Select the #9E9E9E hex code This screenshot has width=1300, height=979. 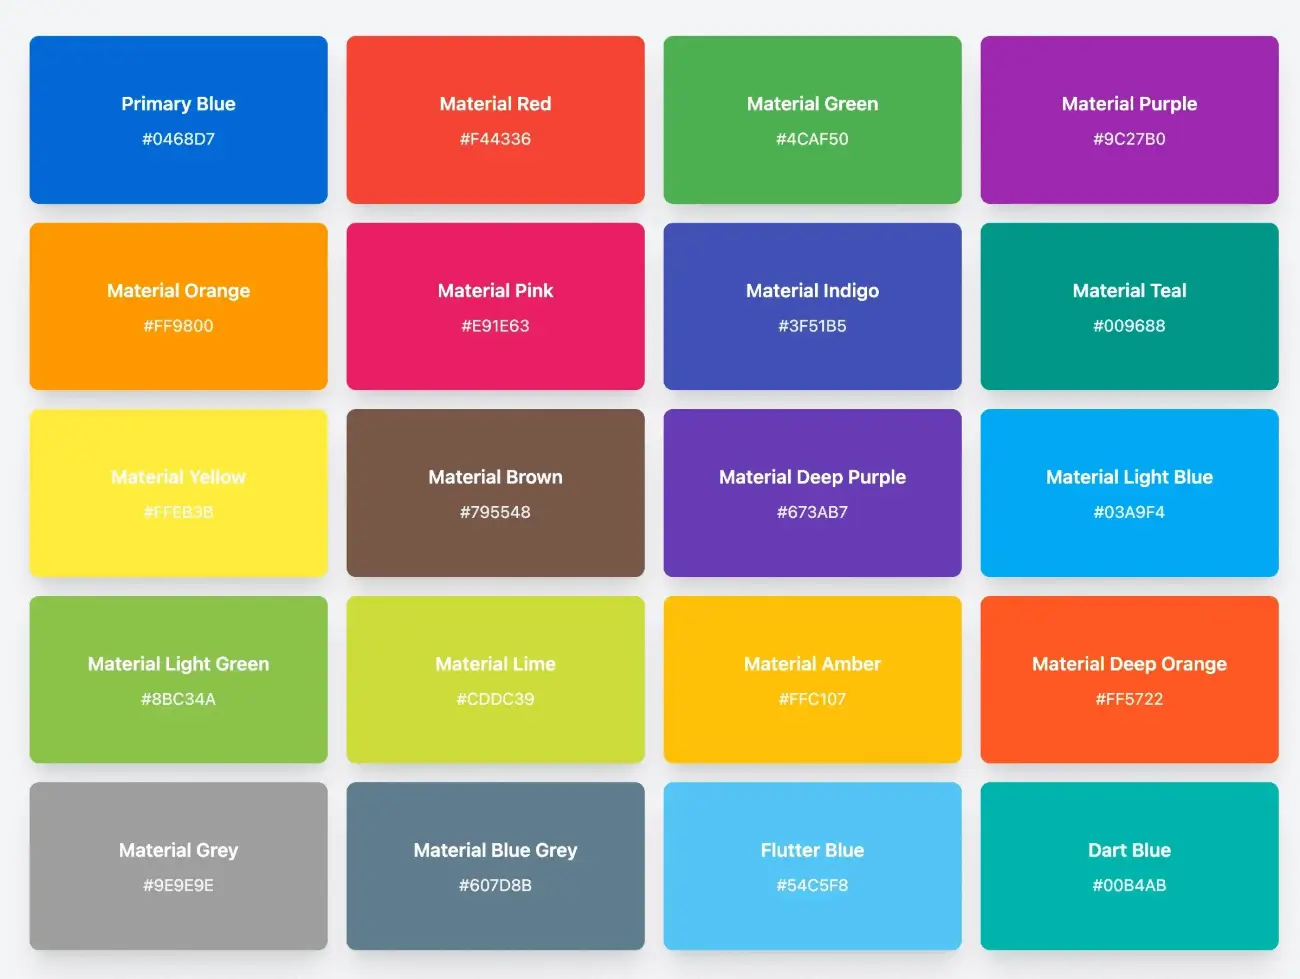(x=178, y=885)
